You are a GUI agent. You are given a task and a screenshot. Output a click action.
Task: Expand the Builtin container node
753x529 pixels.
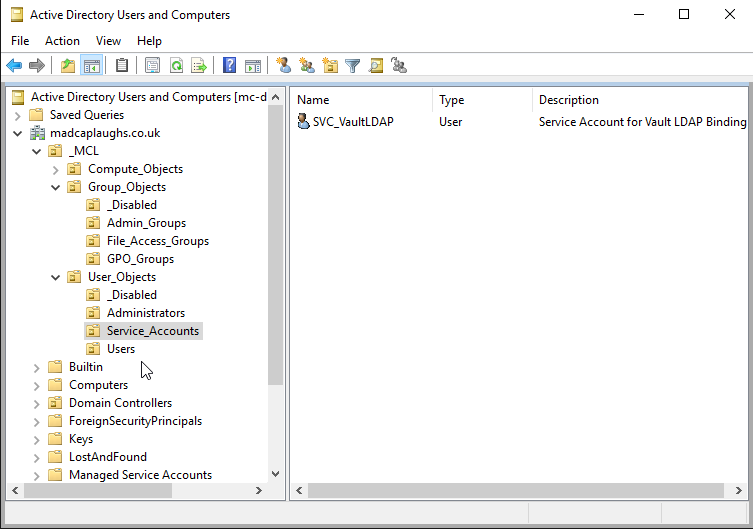click(x=37, y=367)
